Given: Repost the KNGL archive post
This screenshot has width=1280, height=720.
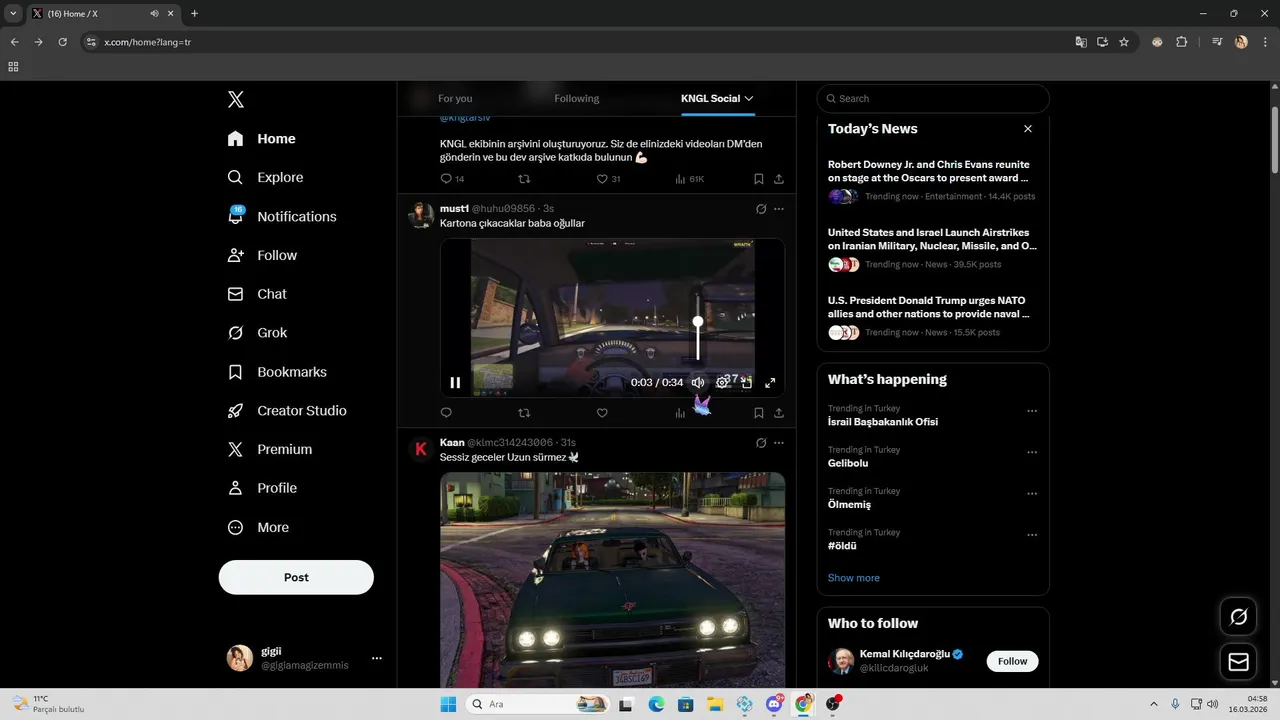Looking at the screenshot, I should coord(524,179).
